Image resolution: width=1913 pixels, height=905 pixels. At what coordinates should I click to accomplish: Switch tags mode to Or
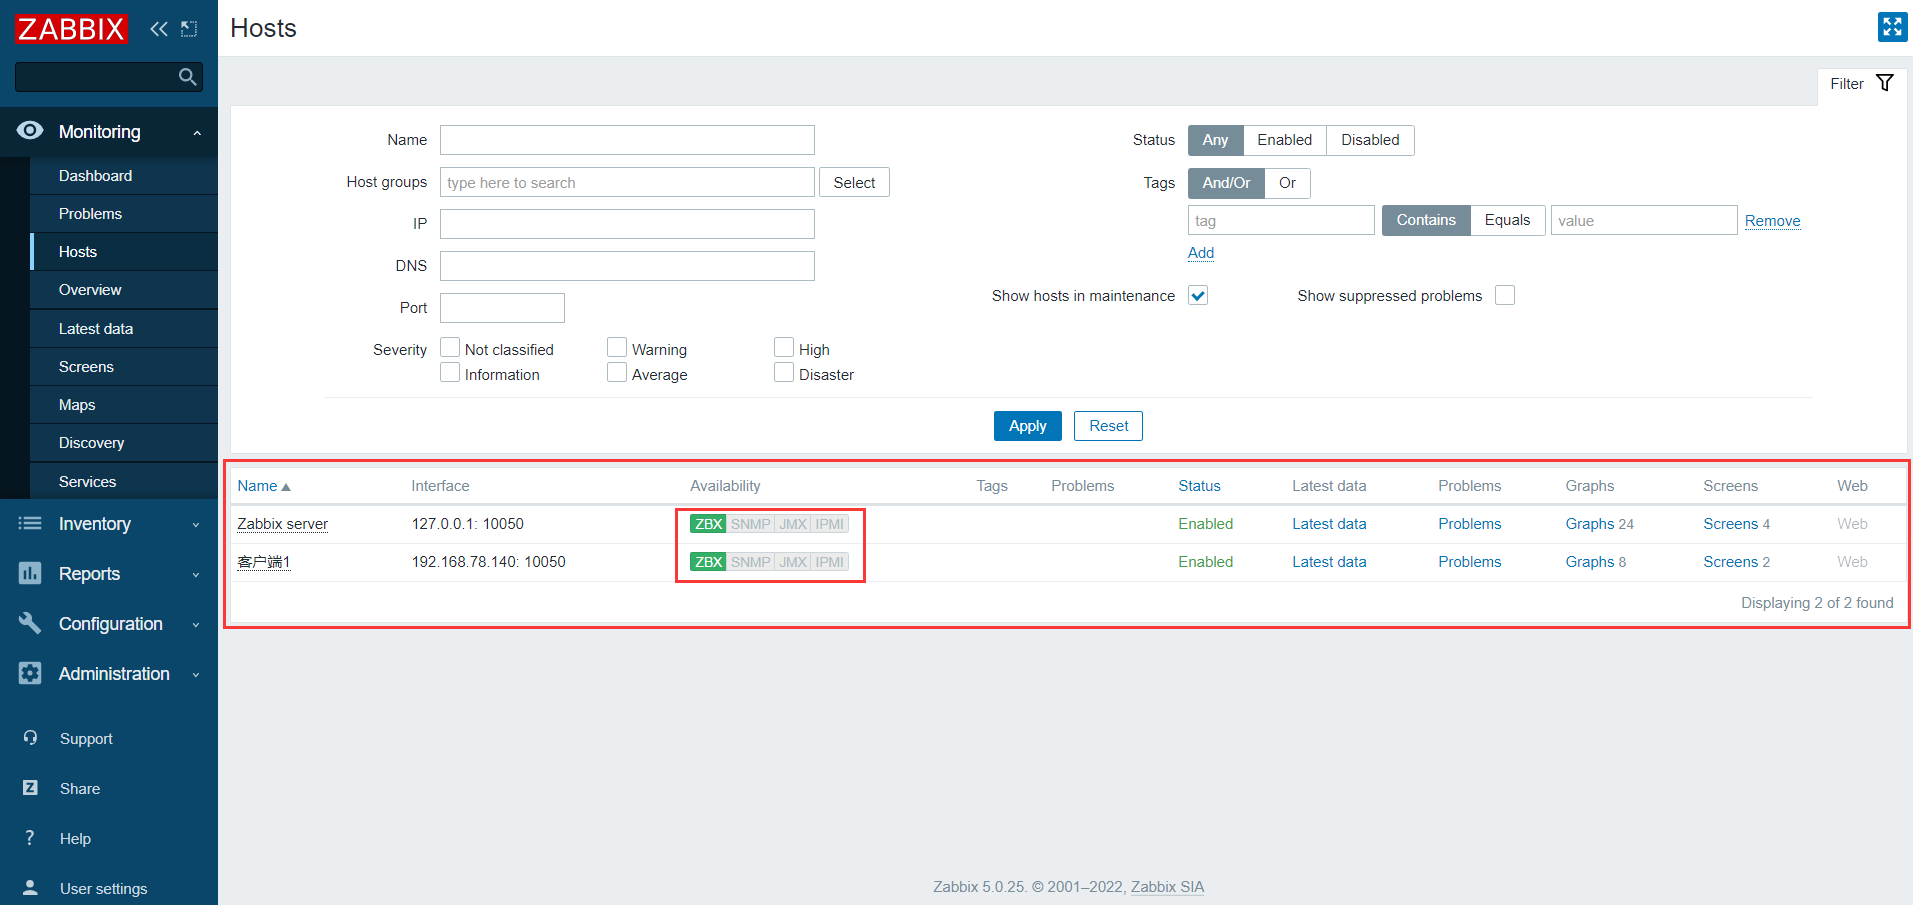1287,183
